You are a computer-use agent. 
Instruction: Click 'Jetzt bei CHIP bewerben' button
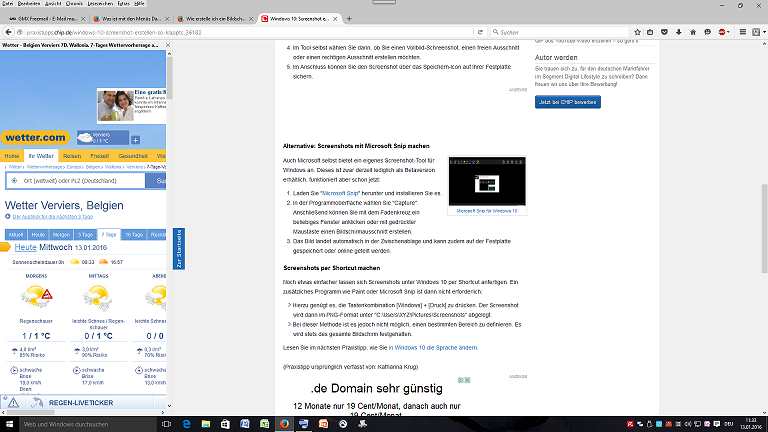click(x=568, y=102)
